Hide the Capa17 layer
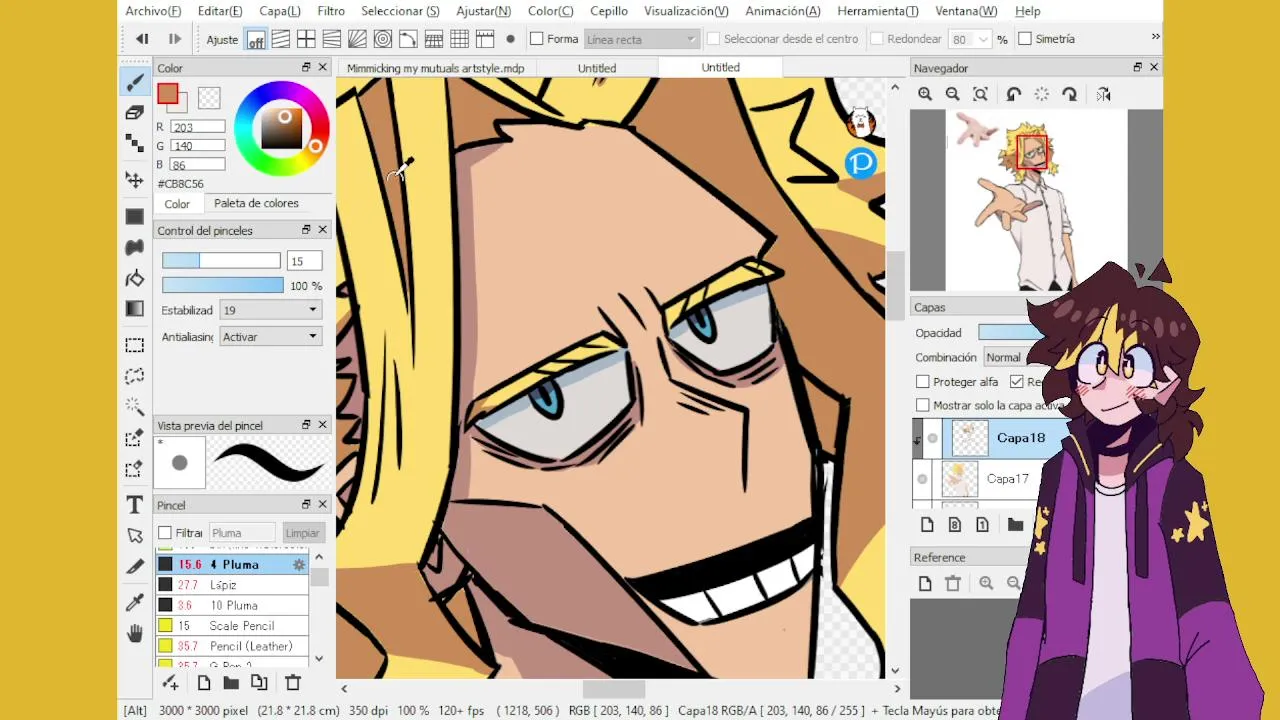This screenshot has width=1280, height=720. (922, 479)
